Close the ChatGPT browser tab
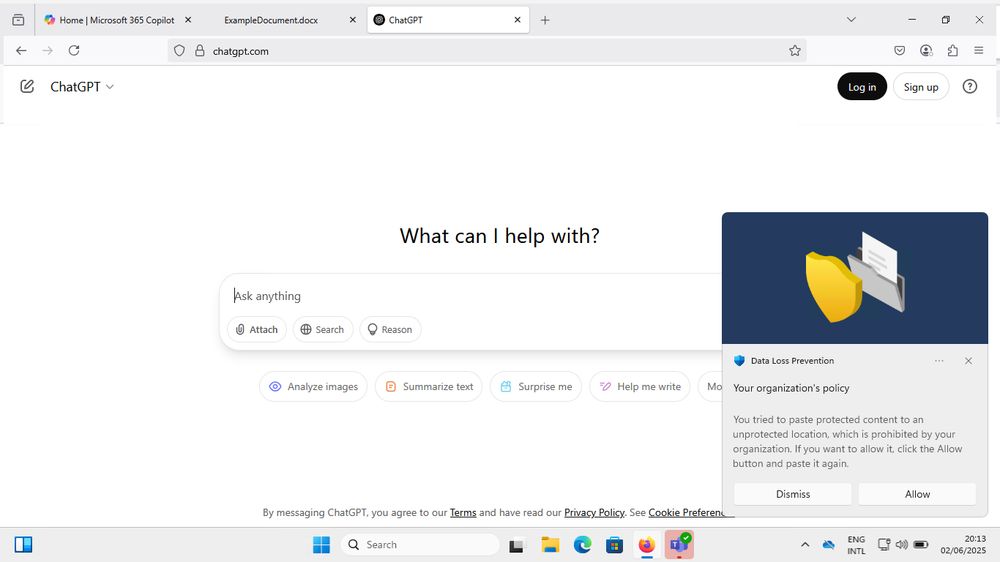 tap(517, 20)
